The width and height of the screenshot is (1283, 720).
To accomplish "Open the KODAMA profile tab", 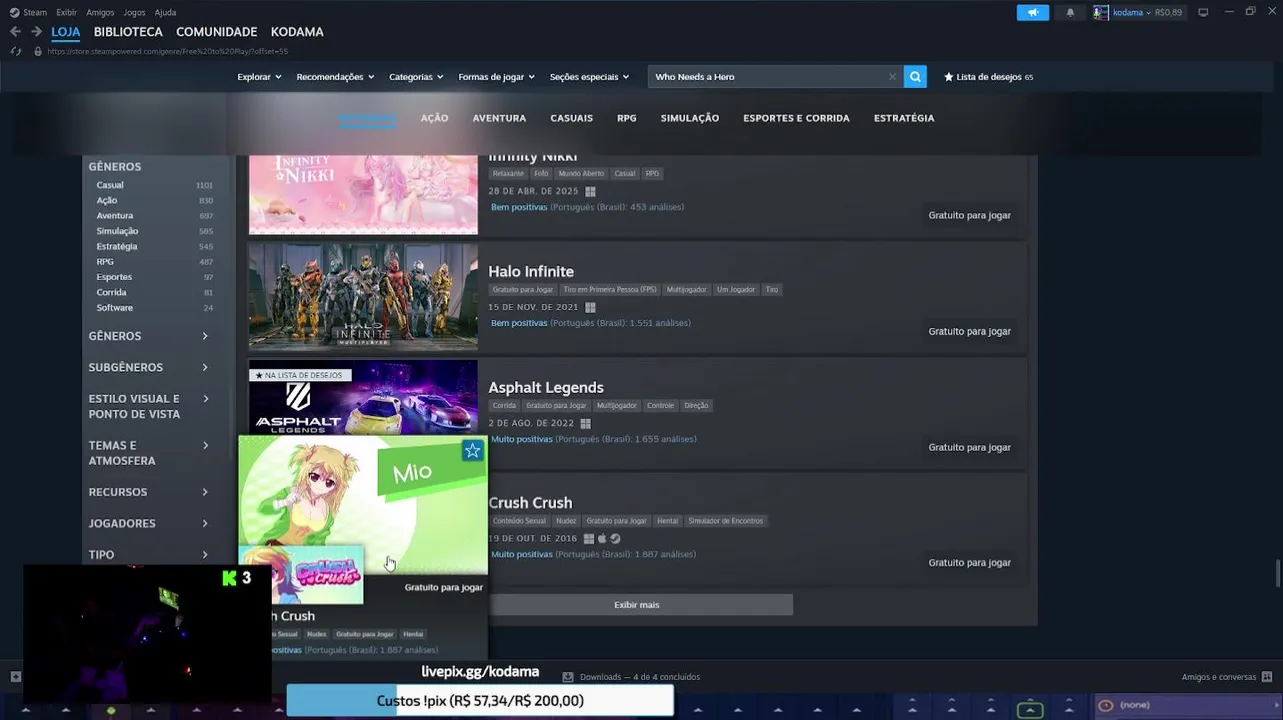I will pyautogui.click(x=297, y=32).
